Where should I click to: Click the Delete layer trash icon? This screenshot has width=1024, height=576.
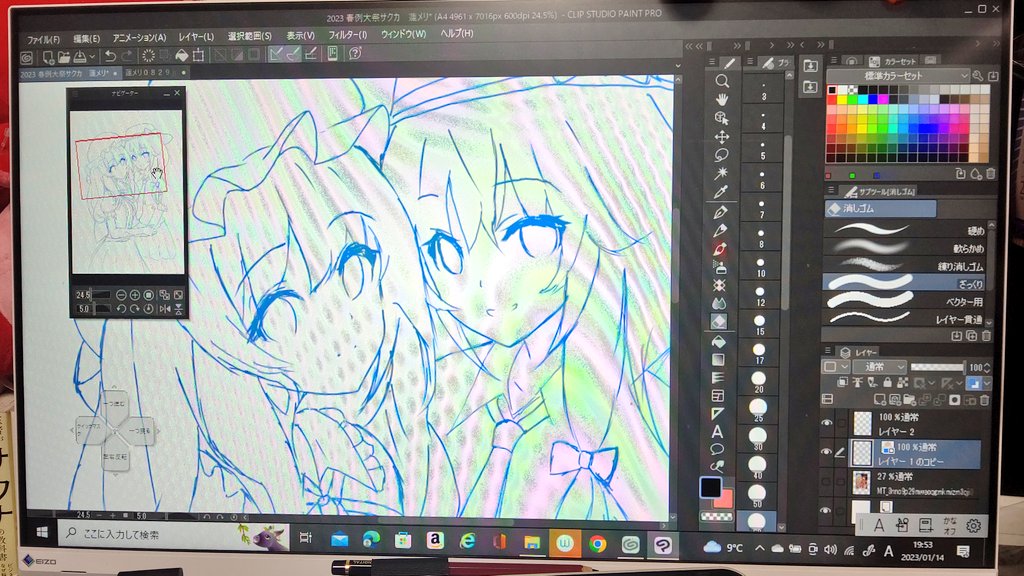click(x=984, y=400)
